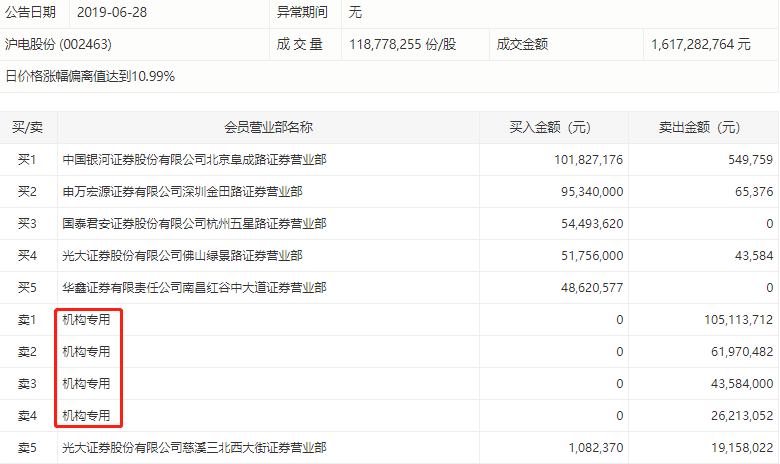Select 机构专用 in the 卖4 row
Image resolution: width=780 pixels, height=464 pixels.
[x=86, y=416]
